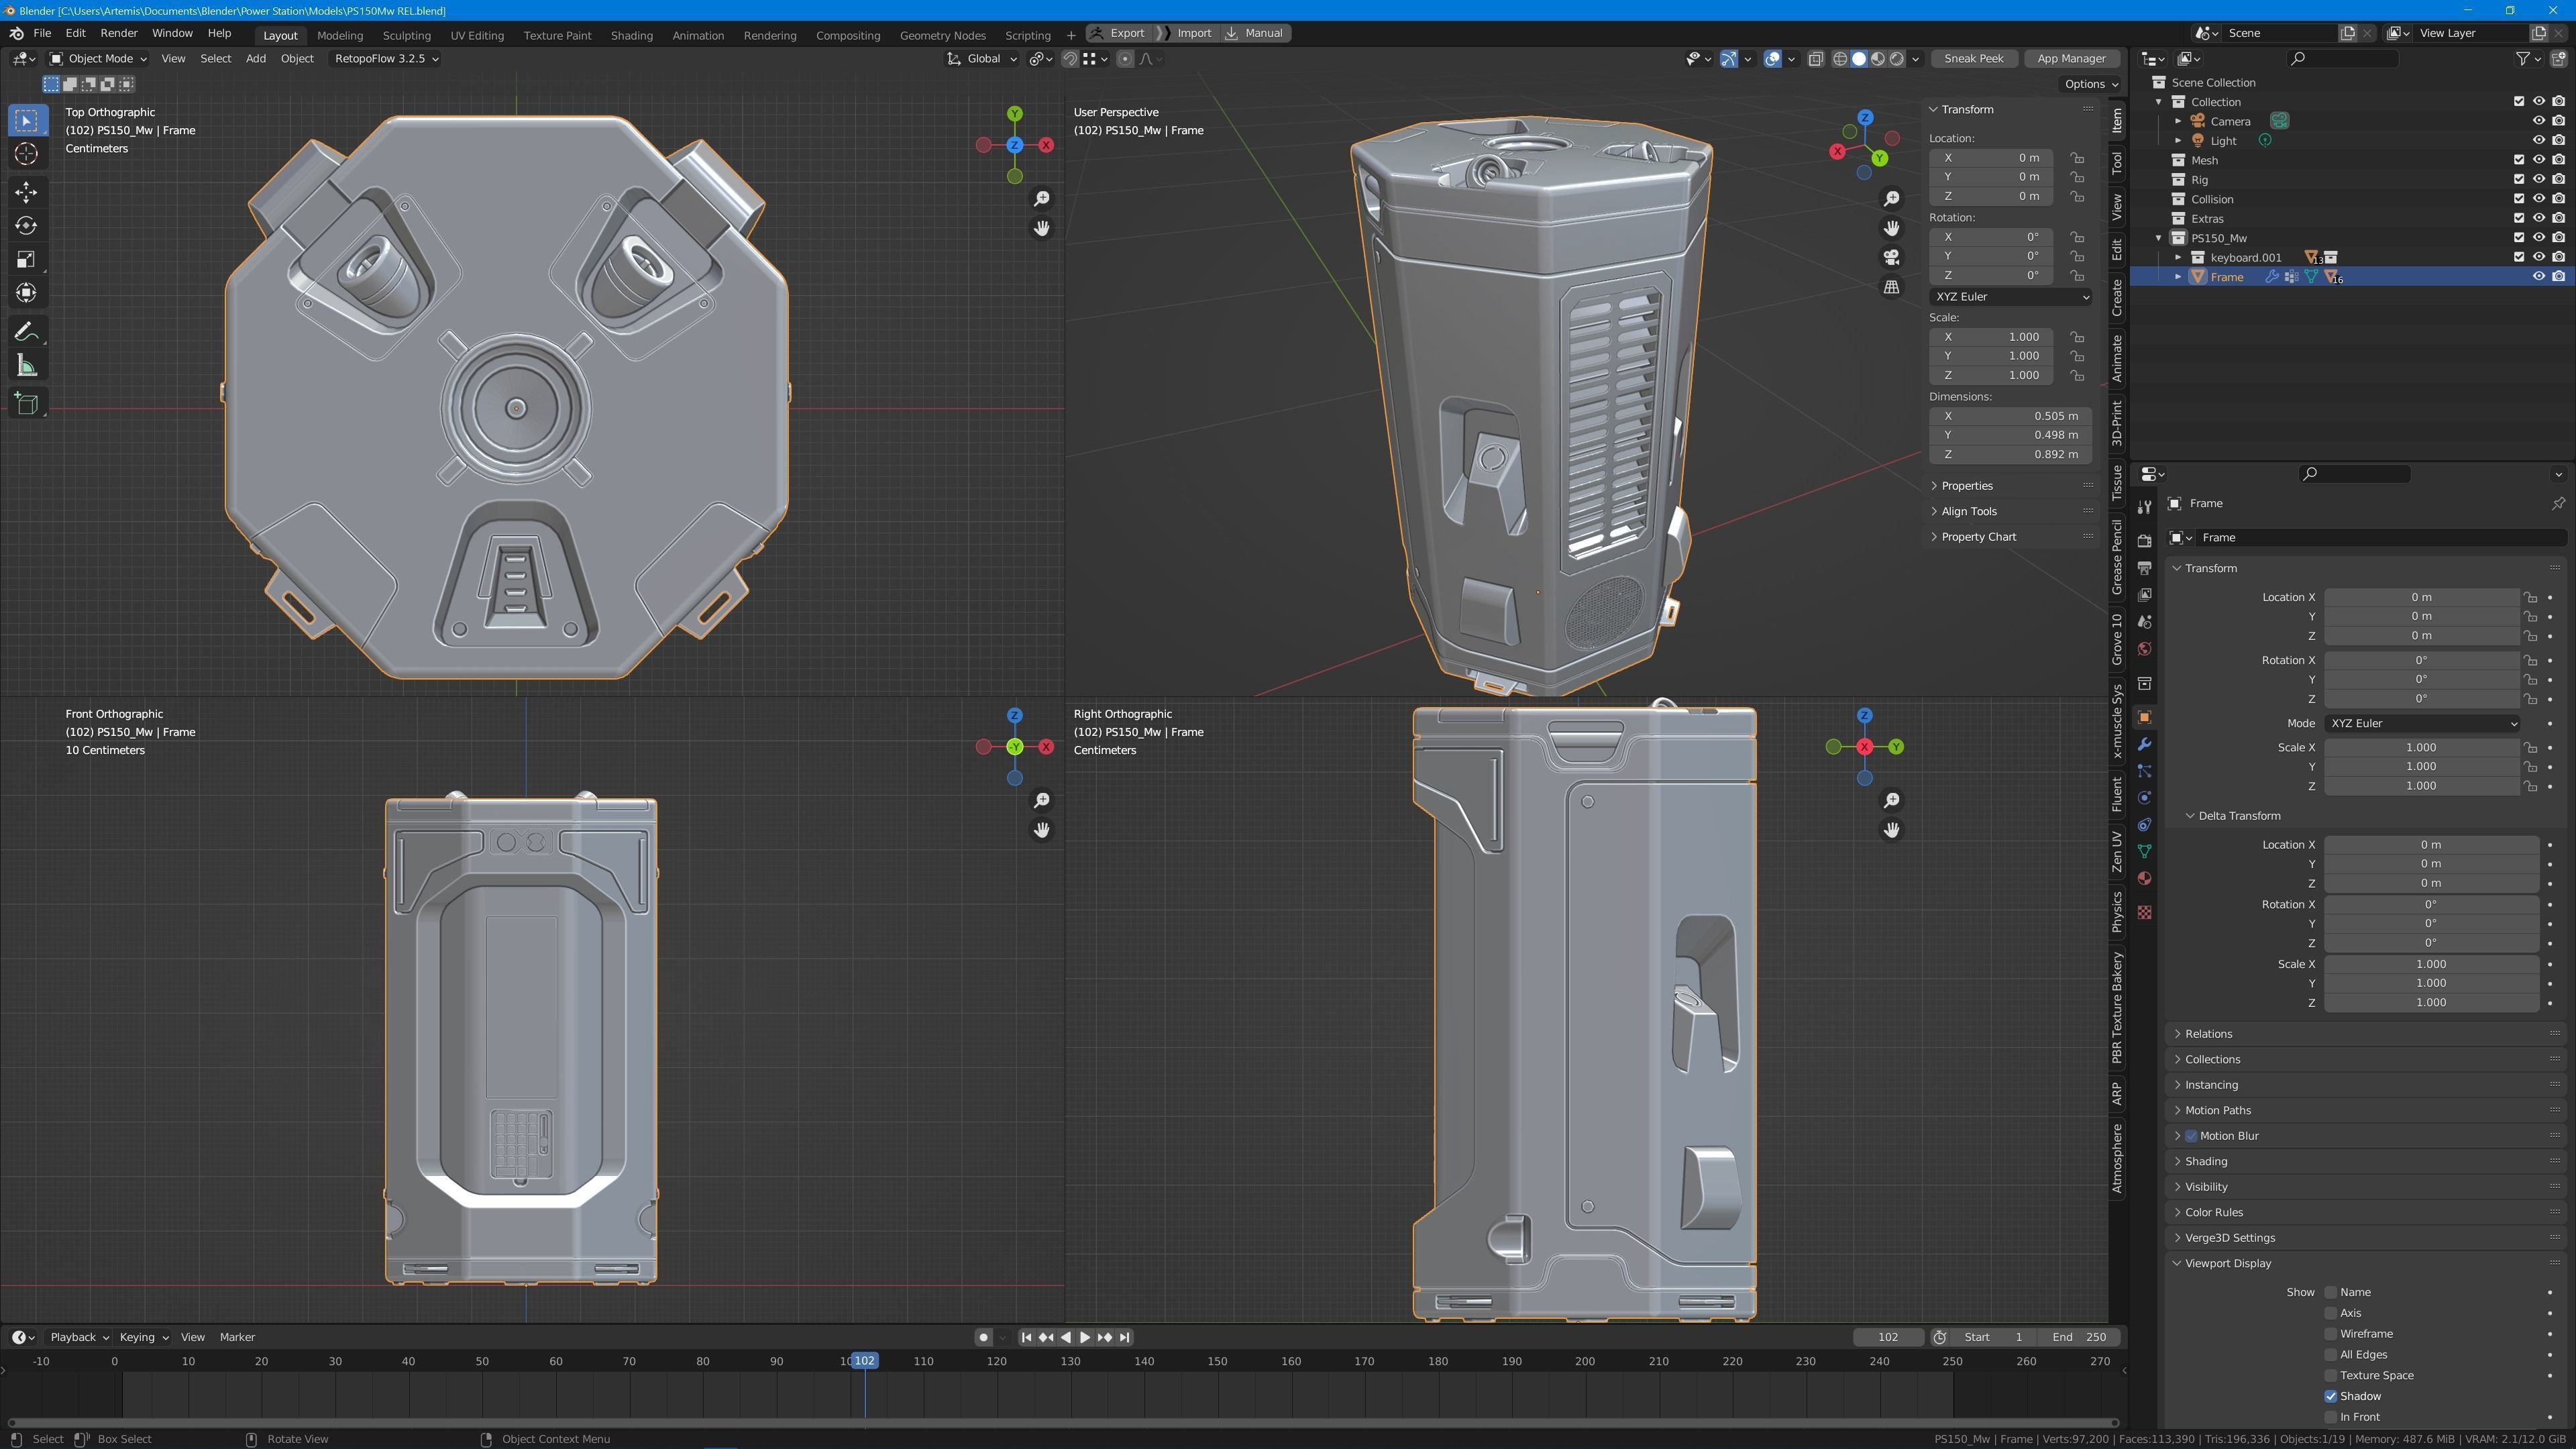Activate the Rotate tool
Screen dimensions: 2576x1449
click(27, 226)
